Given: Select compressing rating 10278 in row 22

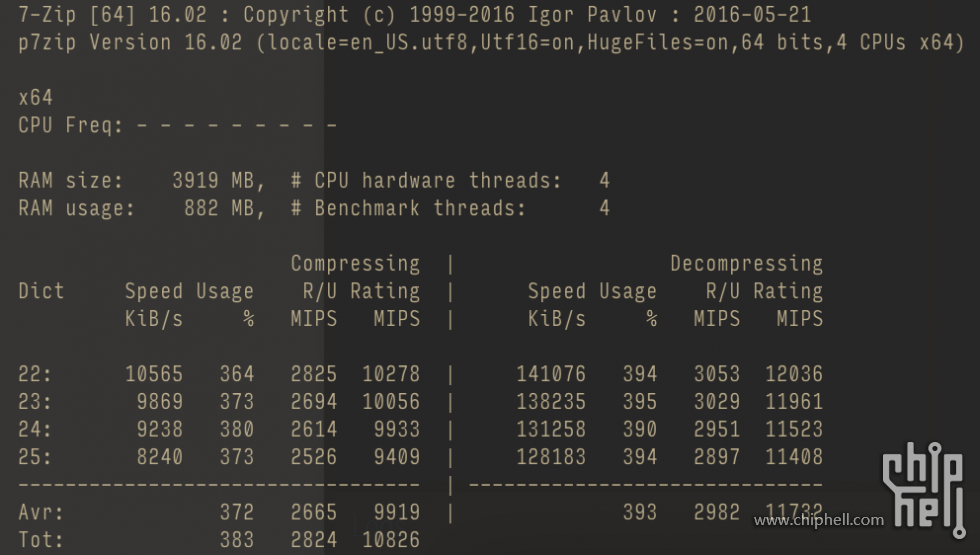Looking at the screenshot, I should 391,374.
